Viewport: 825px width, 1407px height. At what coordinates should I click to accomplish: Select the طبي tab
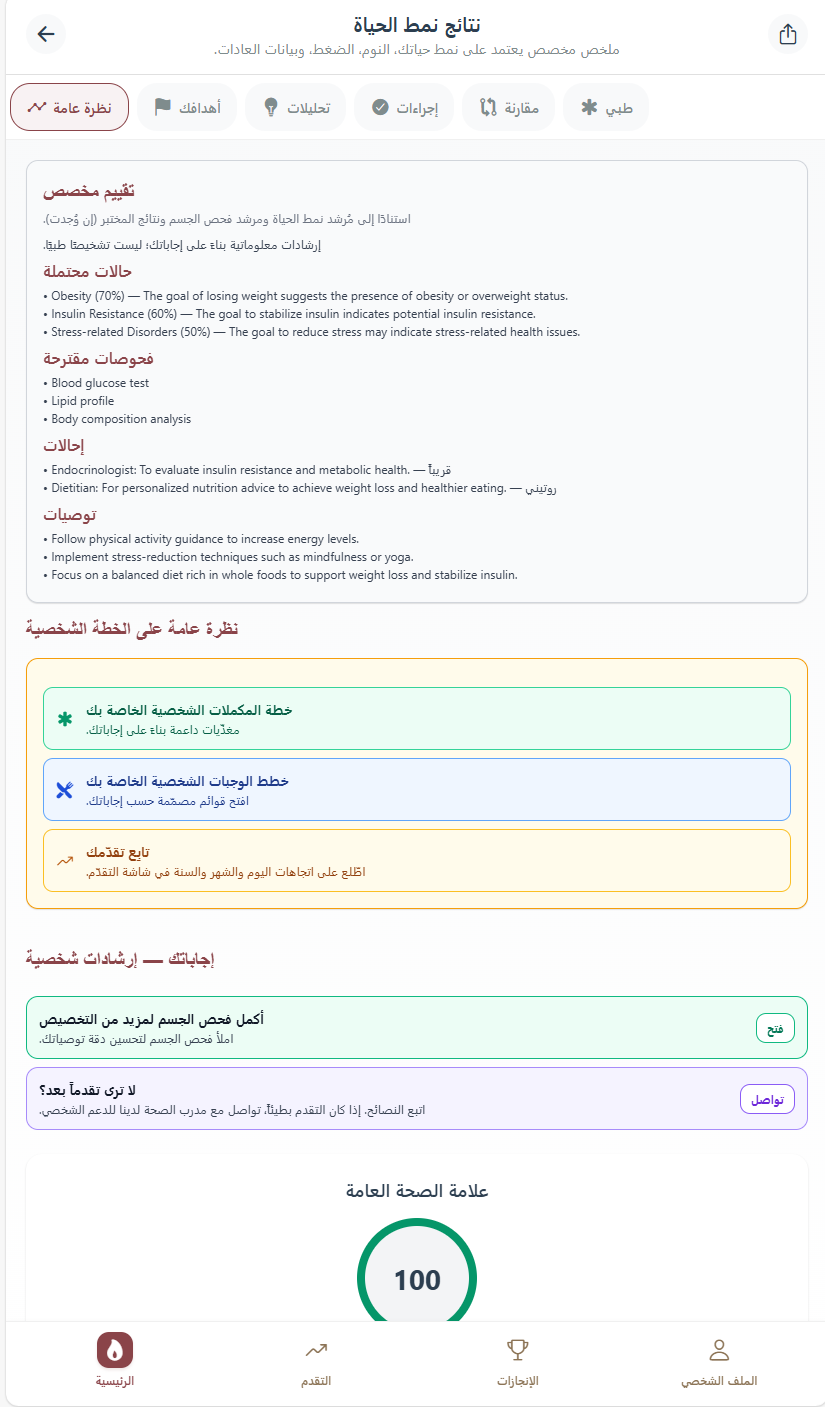(x=606, y=107)
